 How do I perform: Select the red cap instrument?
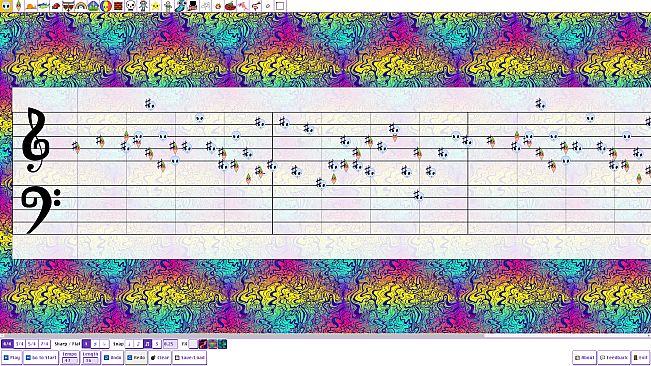[56, 6]
